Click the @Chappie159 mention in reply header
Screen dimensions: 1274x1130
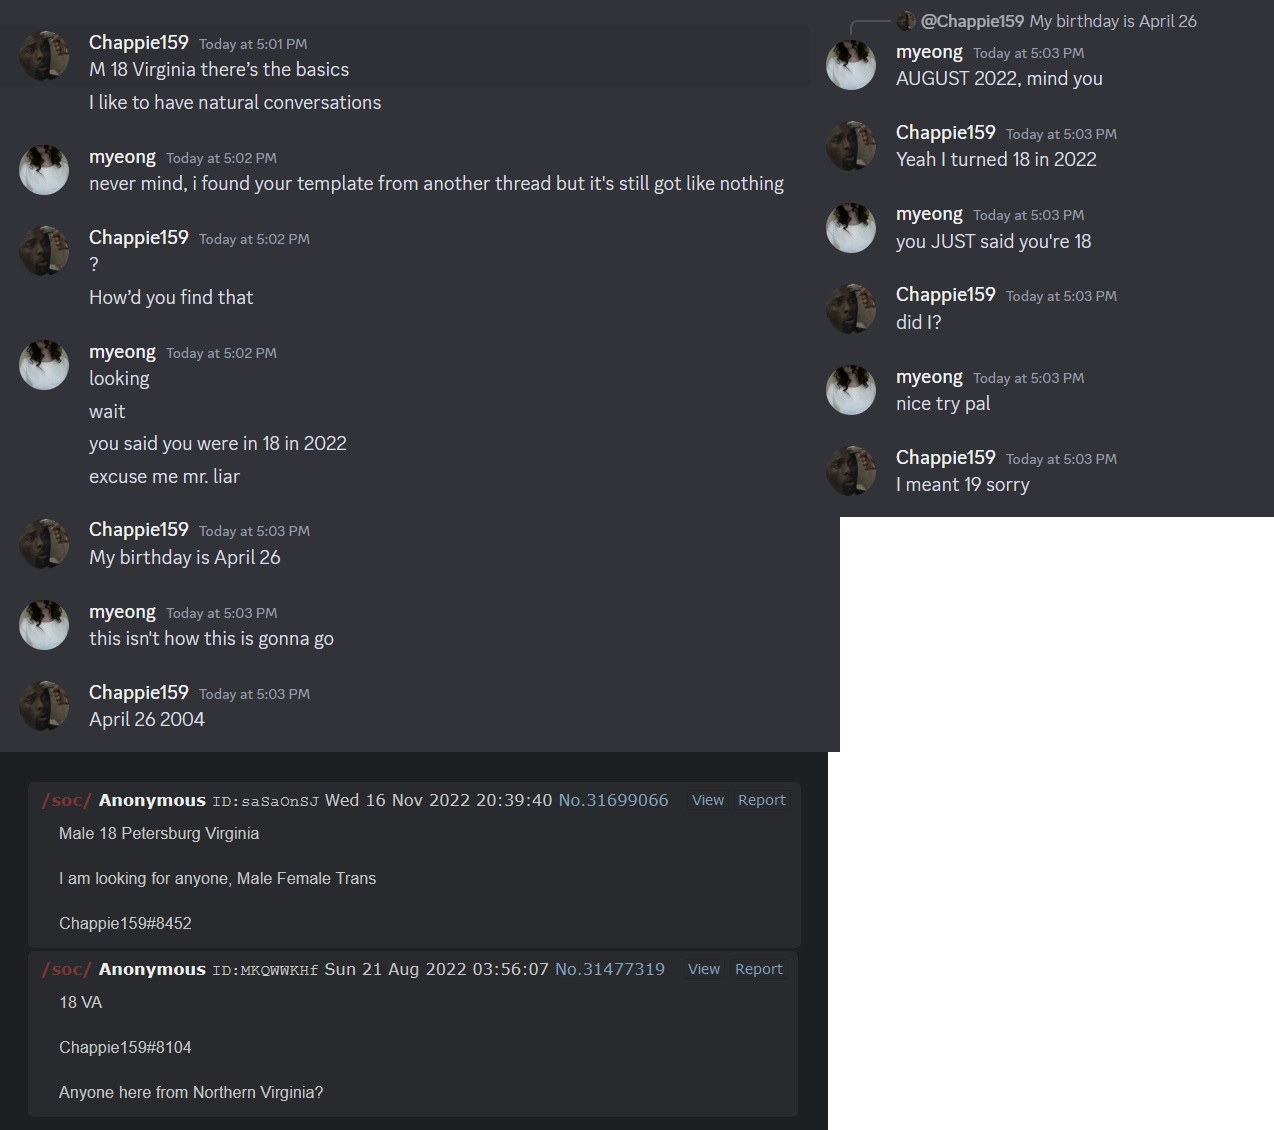(x=972, y=21)
